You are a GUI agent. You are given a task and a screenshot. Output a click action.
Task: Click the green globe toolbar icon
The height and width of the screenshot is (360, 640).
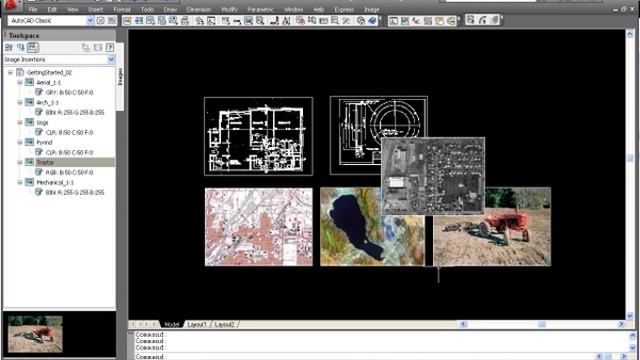coord(361,20)
